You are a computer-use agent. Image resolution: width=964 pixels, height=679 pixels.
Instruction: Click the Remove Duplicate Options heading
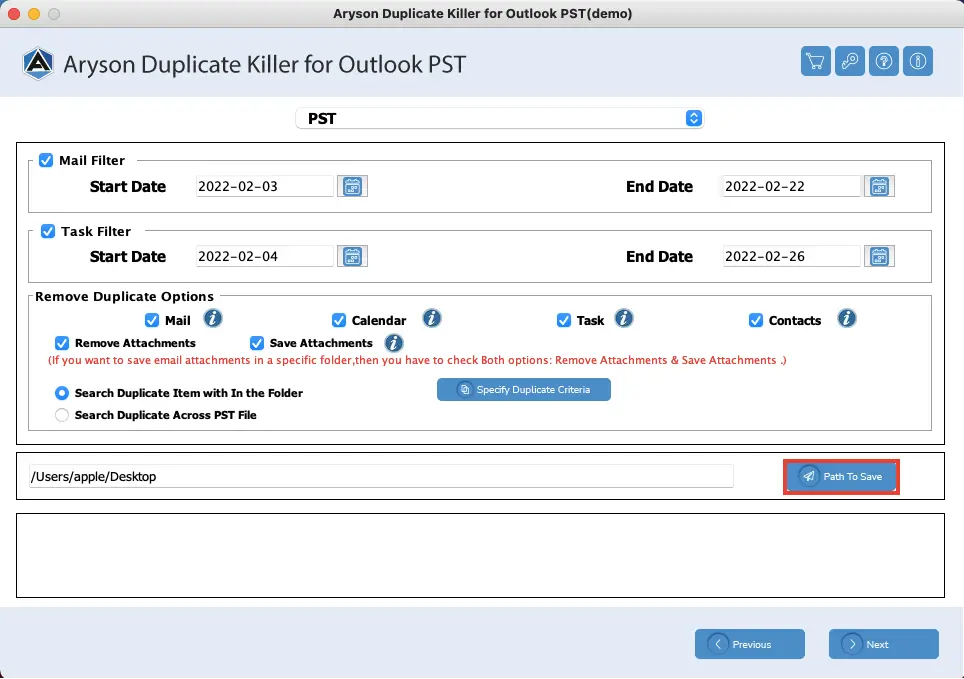(124, 296)
